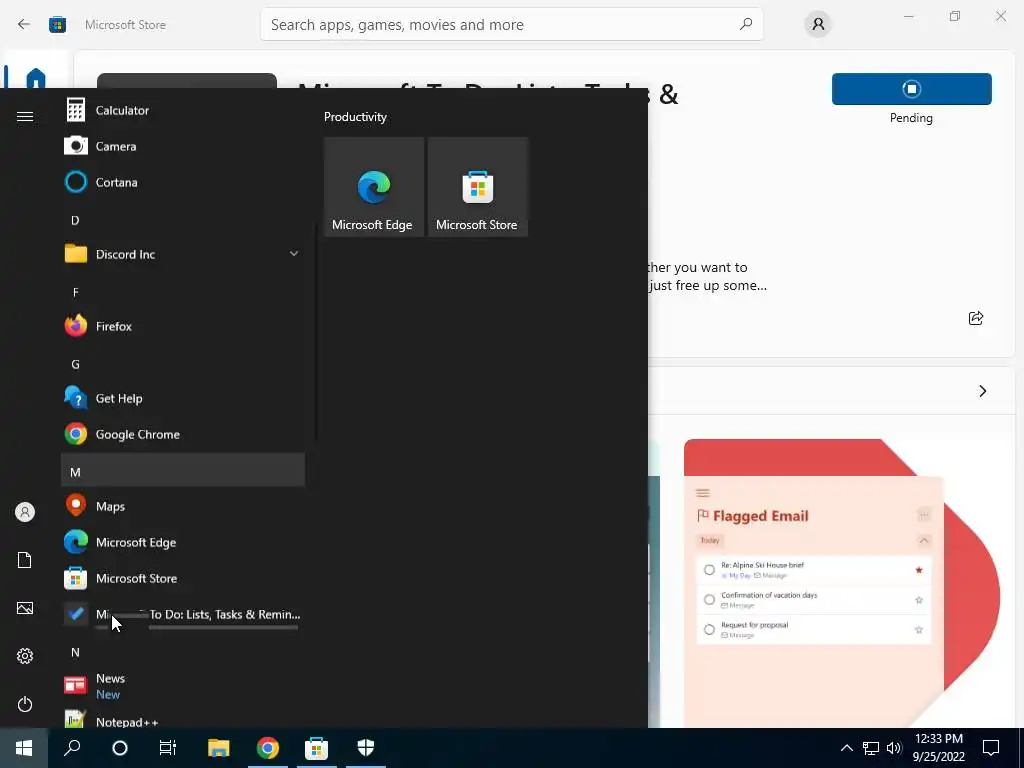Show hidden system tray icons
The width and height of the screenshot is (1024, 768).
click(846, 748)
